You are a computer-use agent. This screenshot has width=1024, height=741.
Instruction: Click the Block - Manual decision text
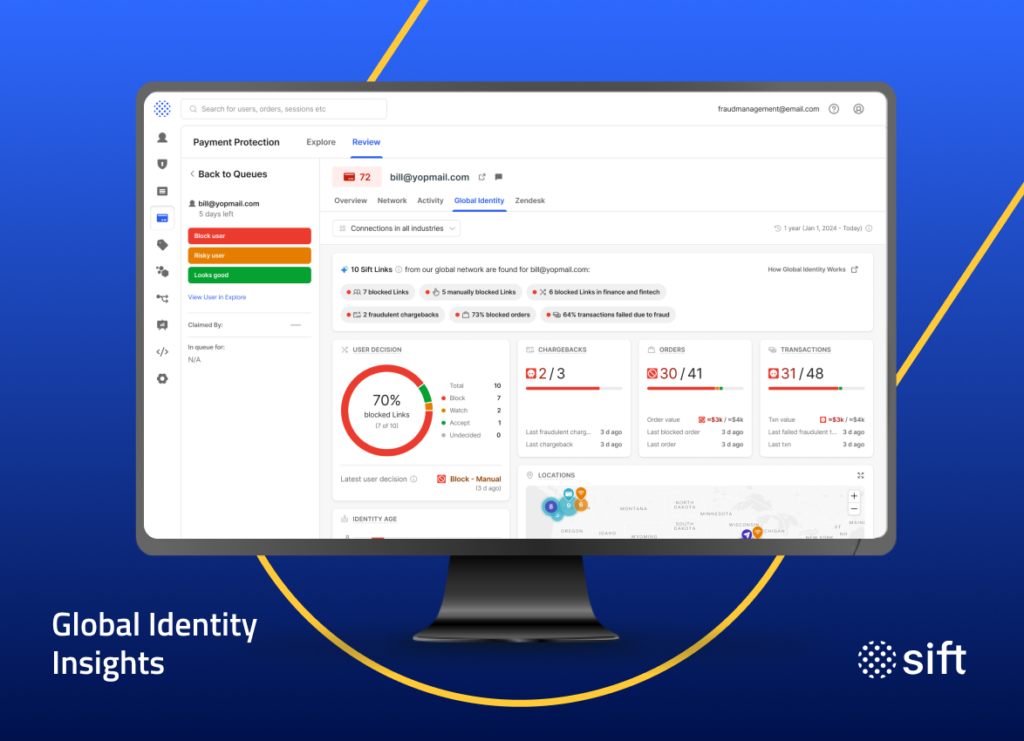pos(475,479)
